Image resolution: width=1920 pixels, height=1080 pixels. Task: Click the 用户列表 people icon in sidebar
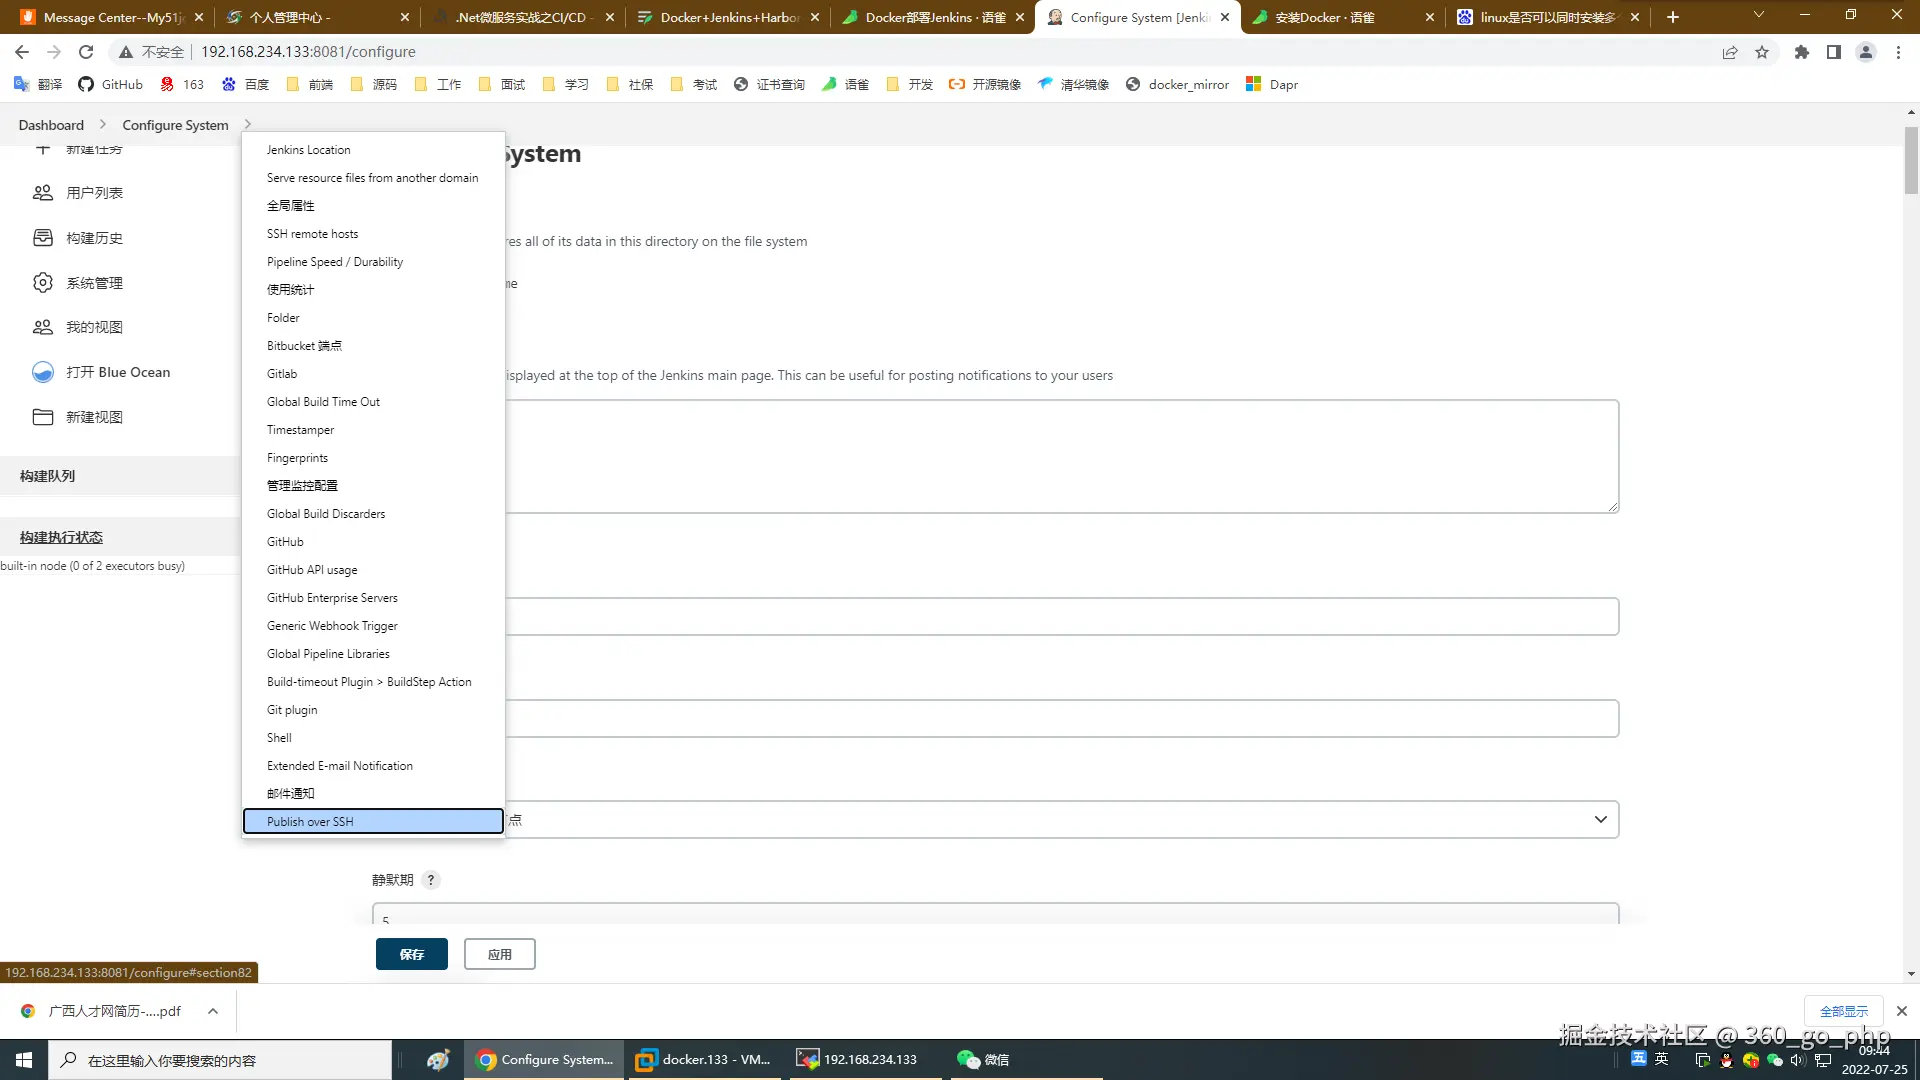[x=42, y=193]
